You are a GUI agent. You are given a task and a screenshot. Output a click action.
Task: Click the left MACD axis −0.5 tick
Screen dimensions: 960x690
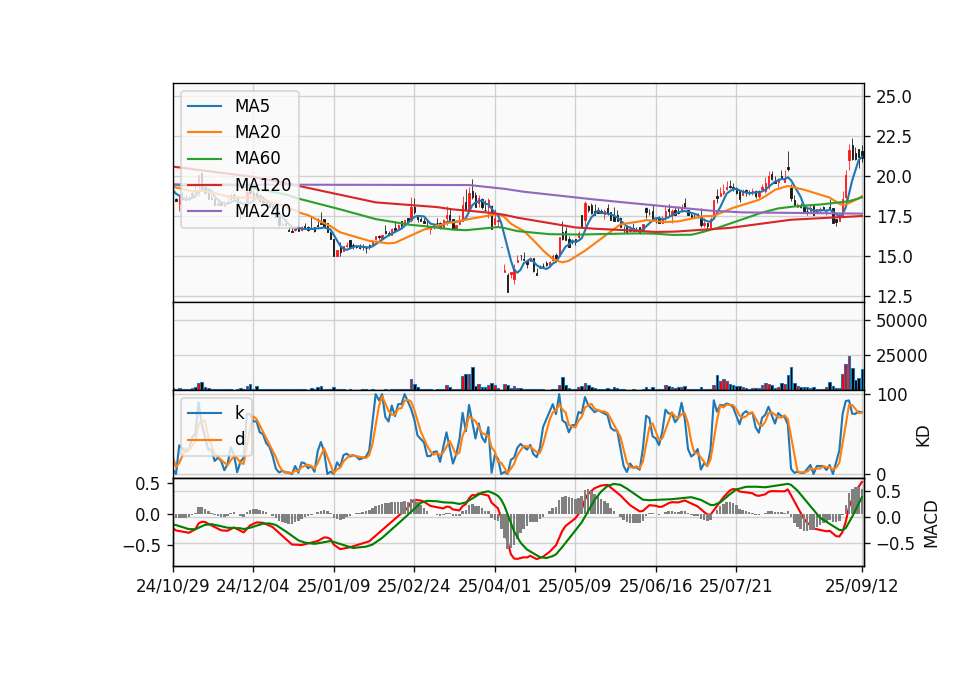[x=141, y=546]
